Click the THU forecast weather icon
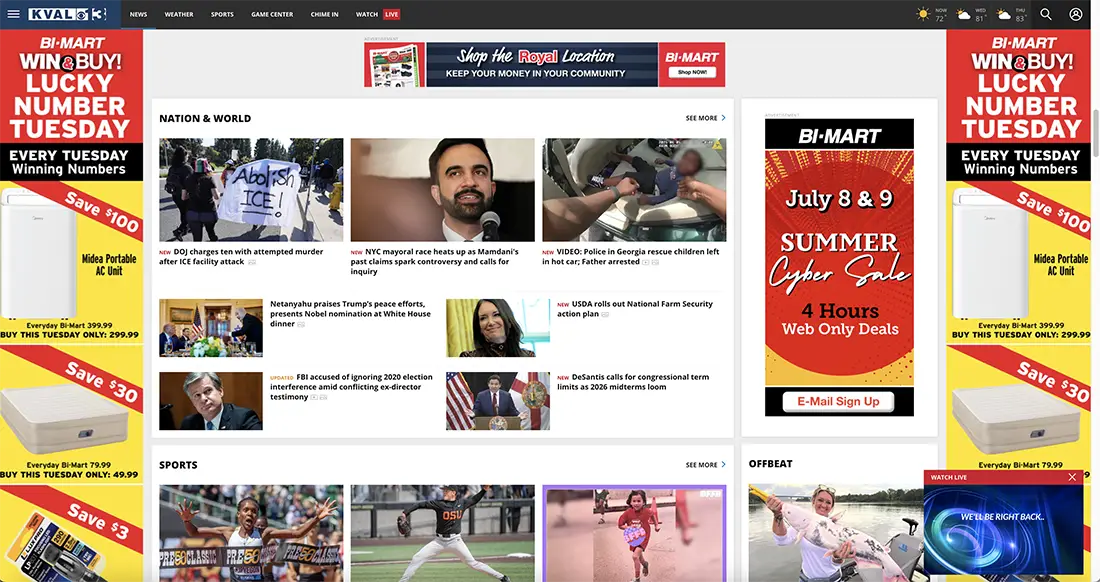This screenshot has height=582, width=1100. point(1004,14)
